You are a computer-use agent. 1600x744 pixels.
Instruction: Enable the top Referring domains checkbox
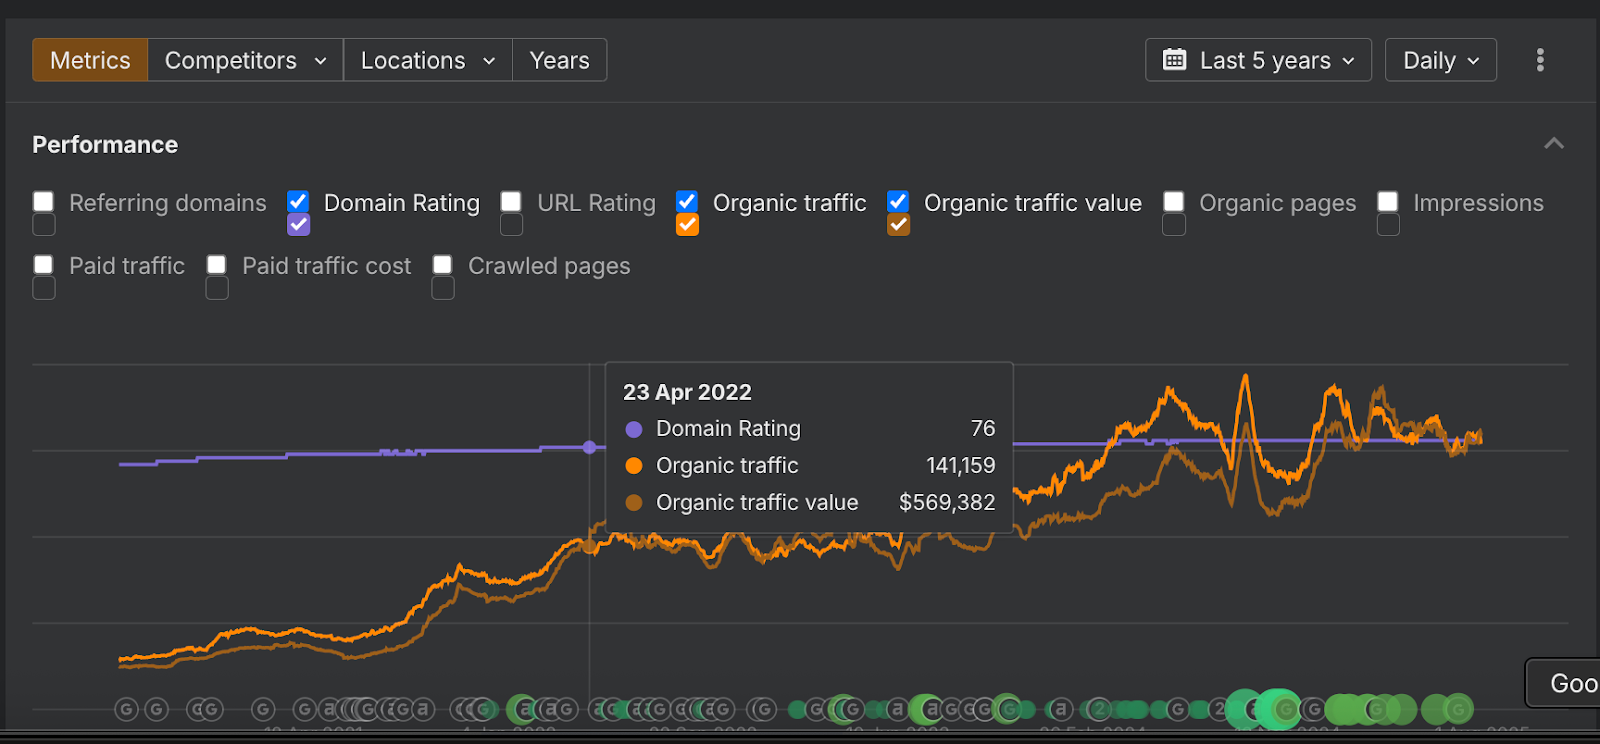pos(43,201)
